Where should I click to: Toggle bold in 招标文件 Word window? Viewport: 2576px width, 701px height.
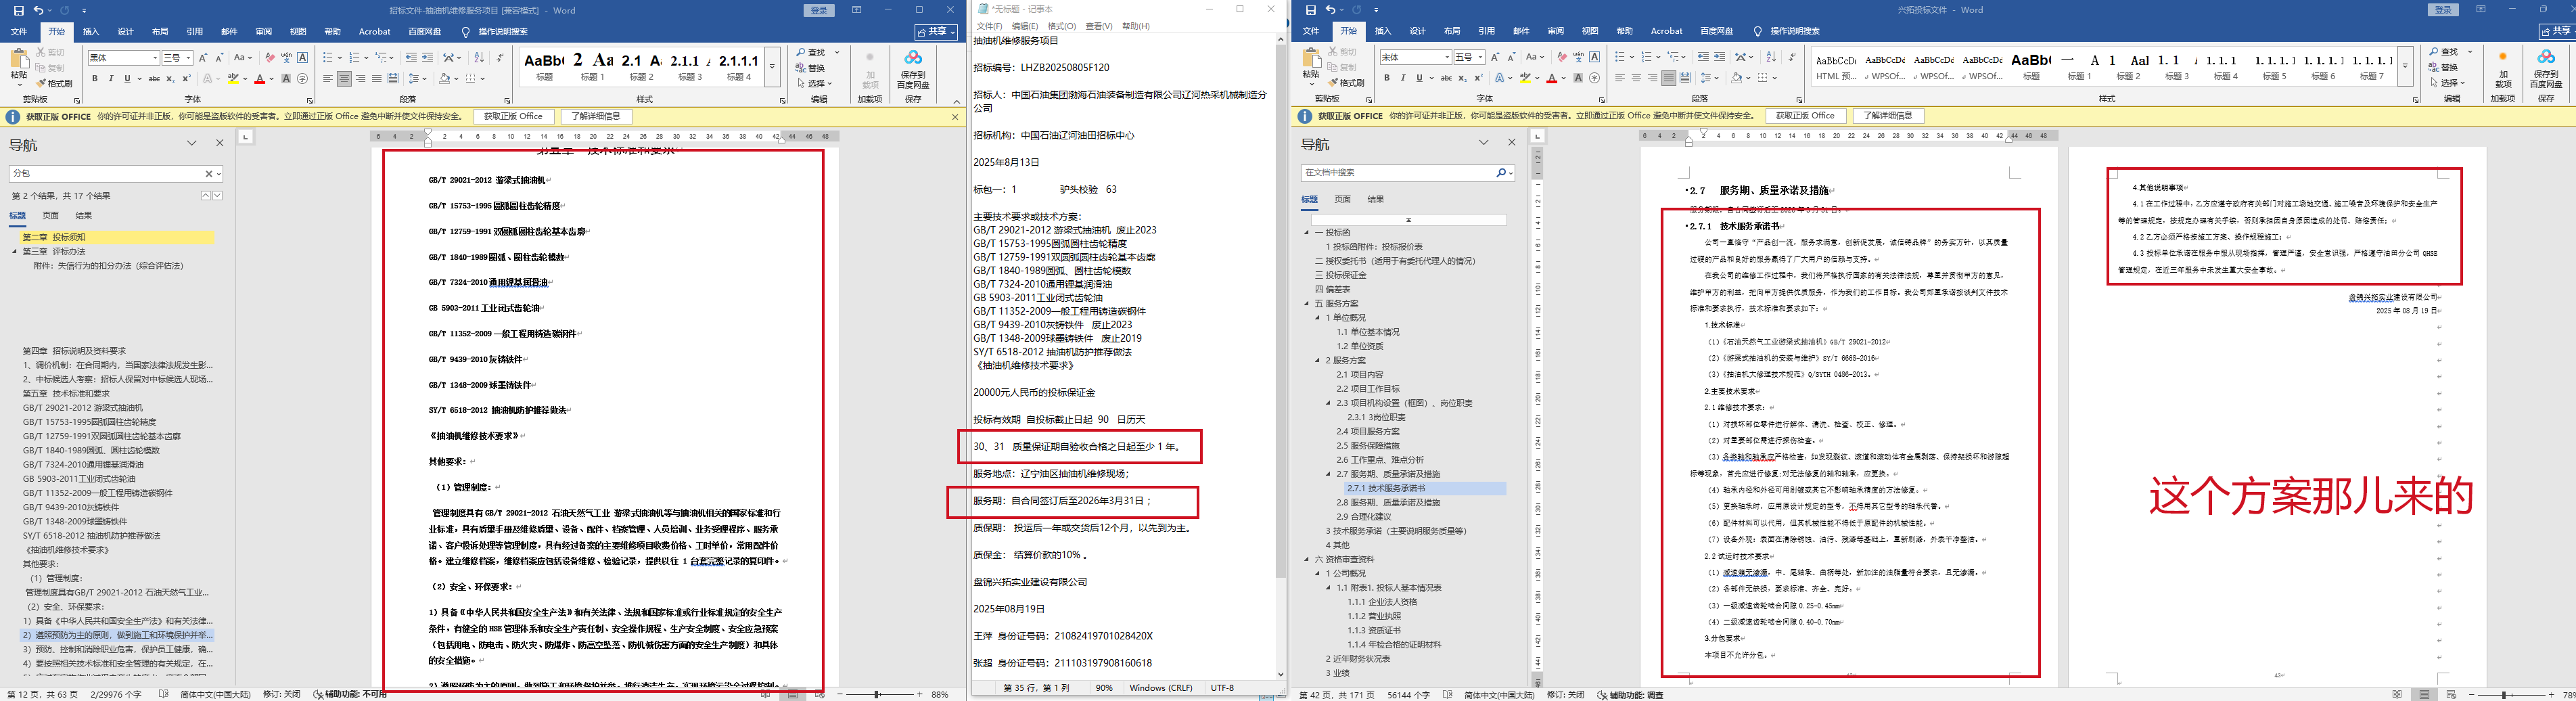pos(95,78)
